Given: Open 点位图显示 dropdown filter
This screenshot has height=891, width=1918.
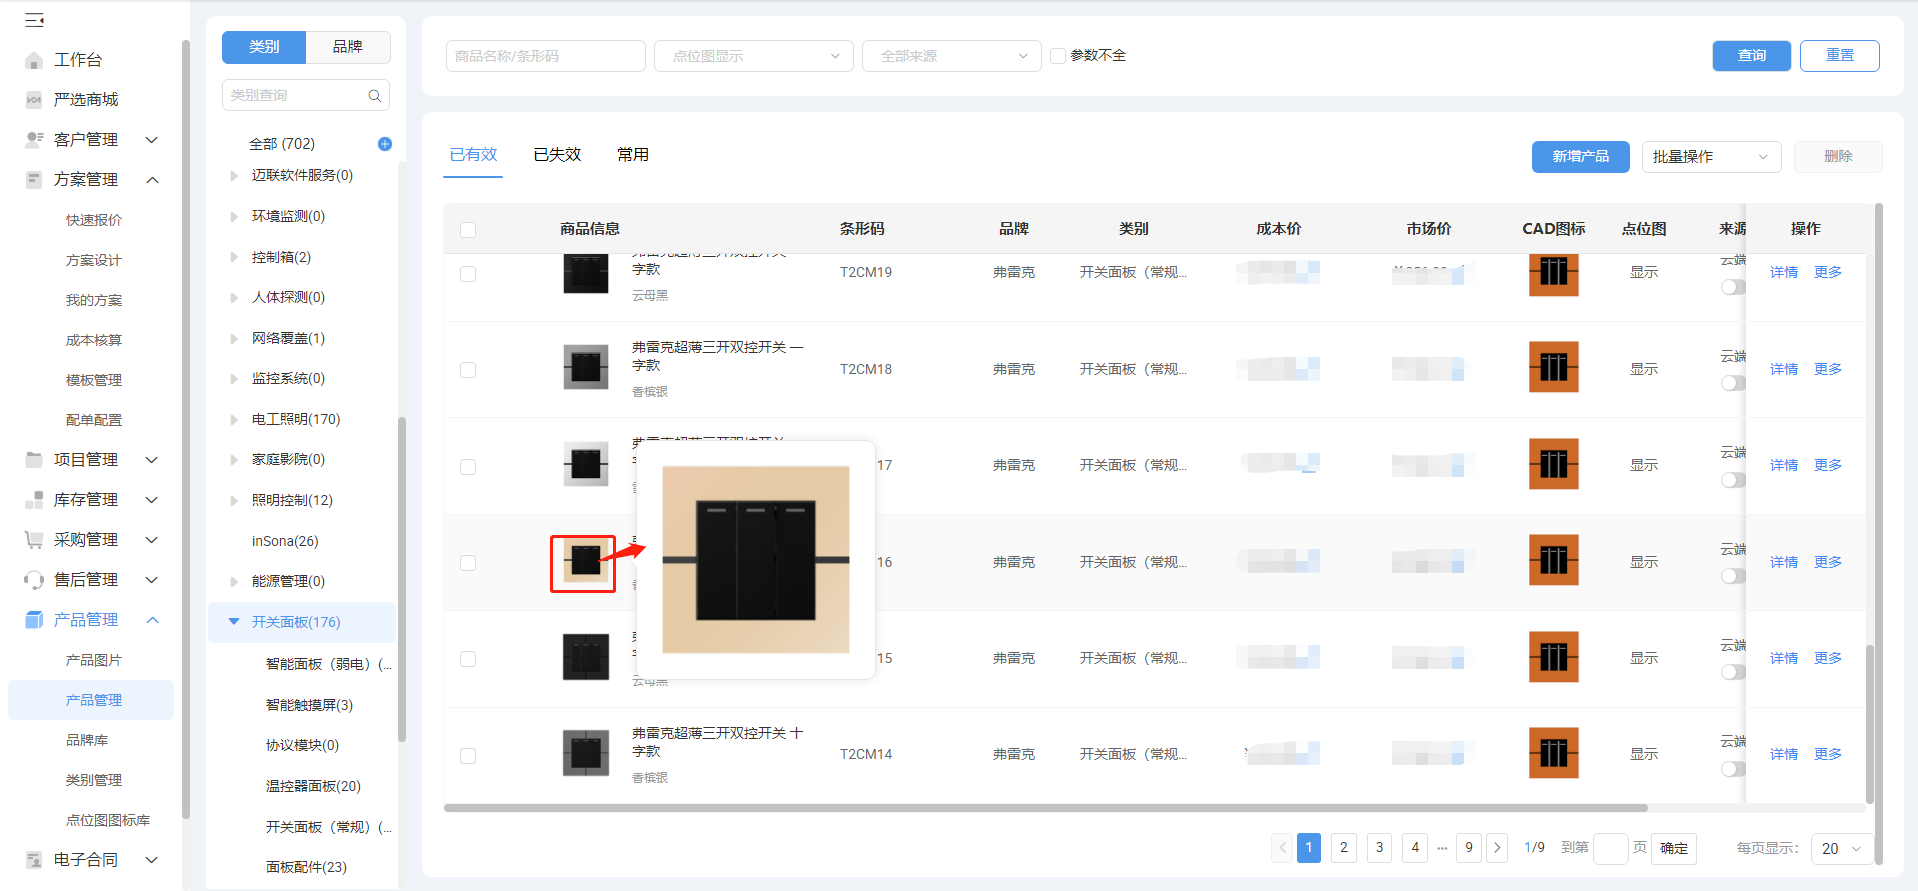Looking at the screenshot, I should coord(754,56).
